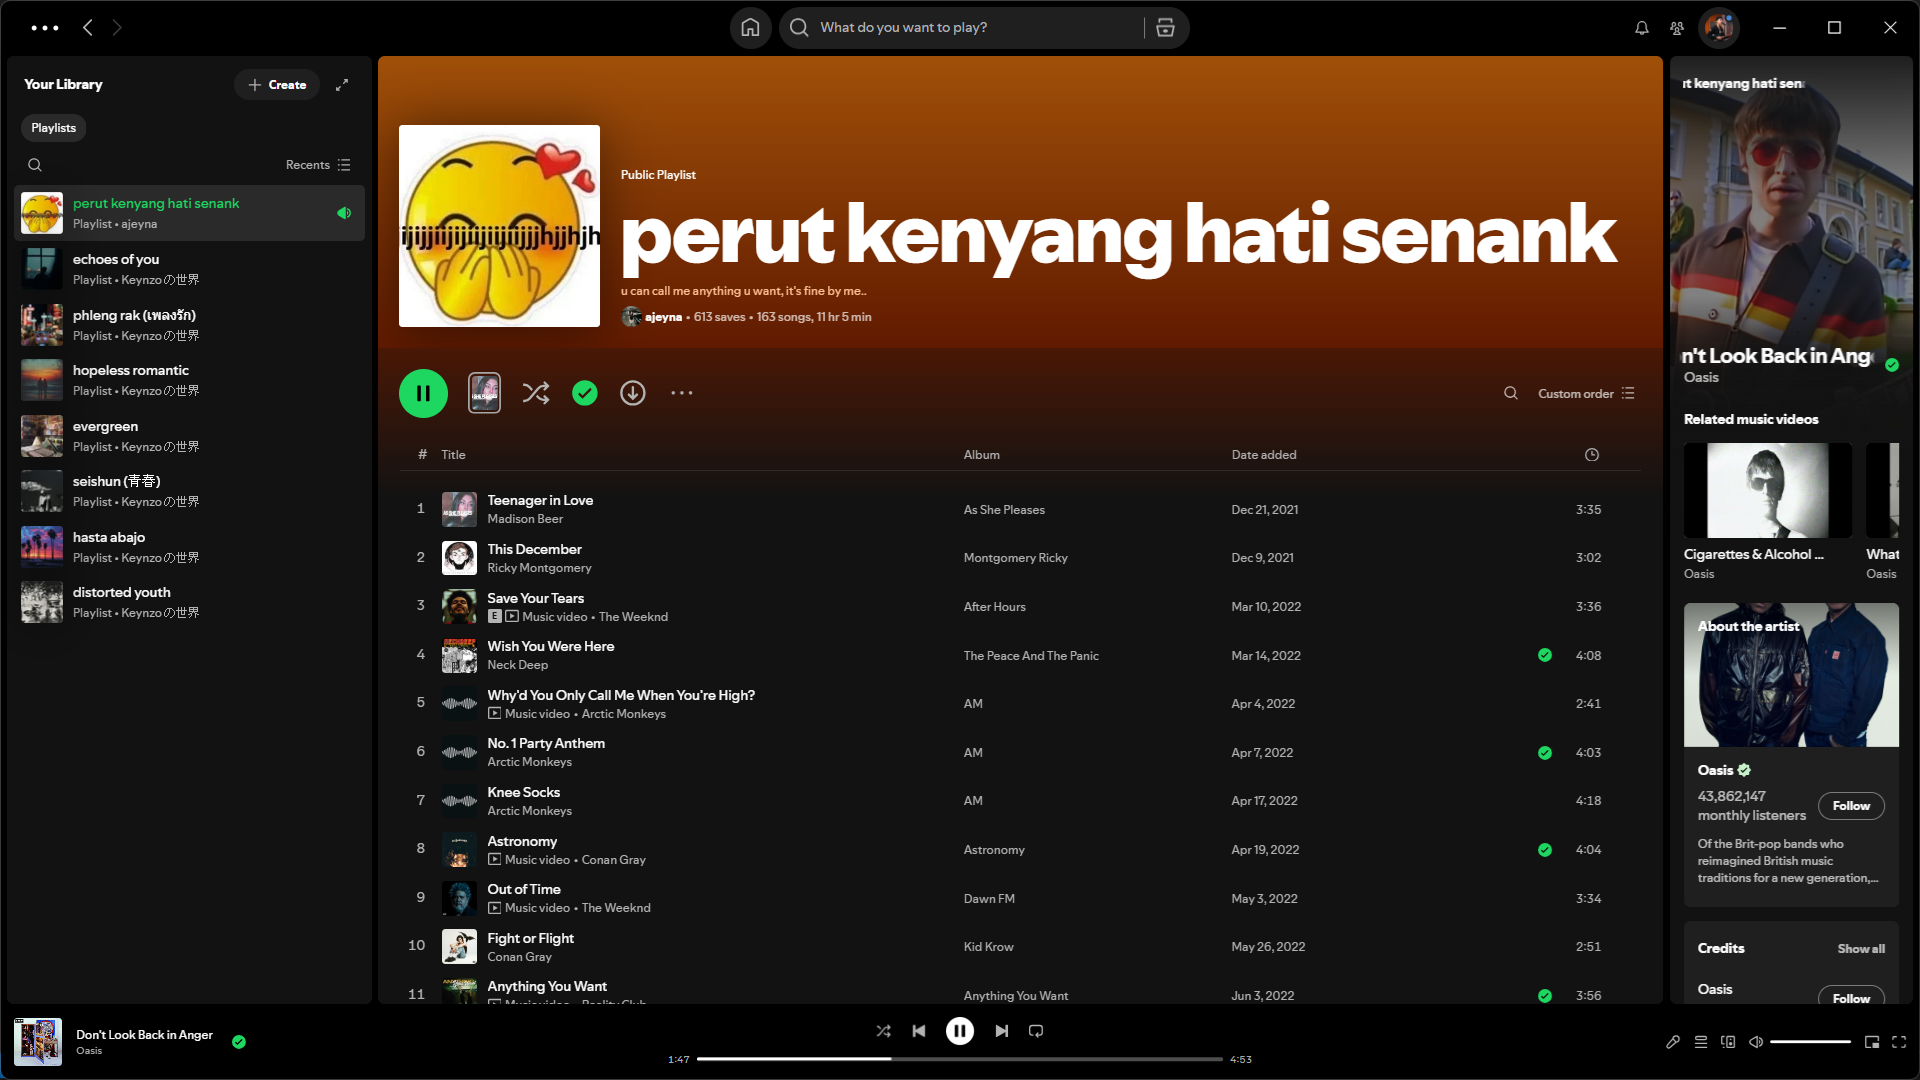Click the playlist cover image
The image size is (1920, 1080).
(499, 226)
